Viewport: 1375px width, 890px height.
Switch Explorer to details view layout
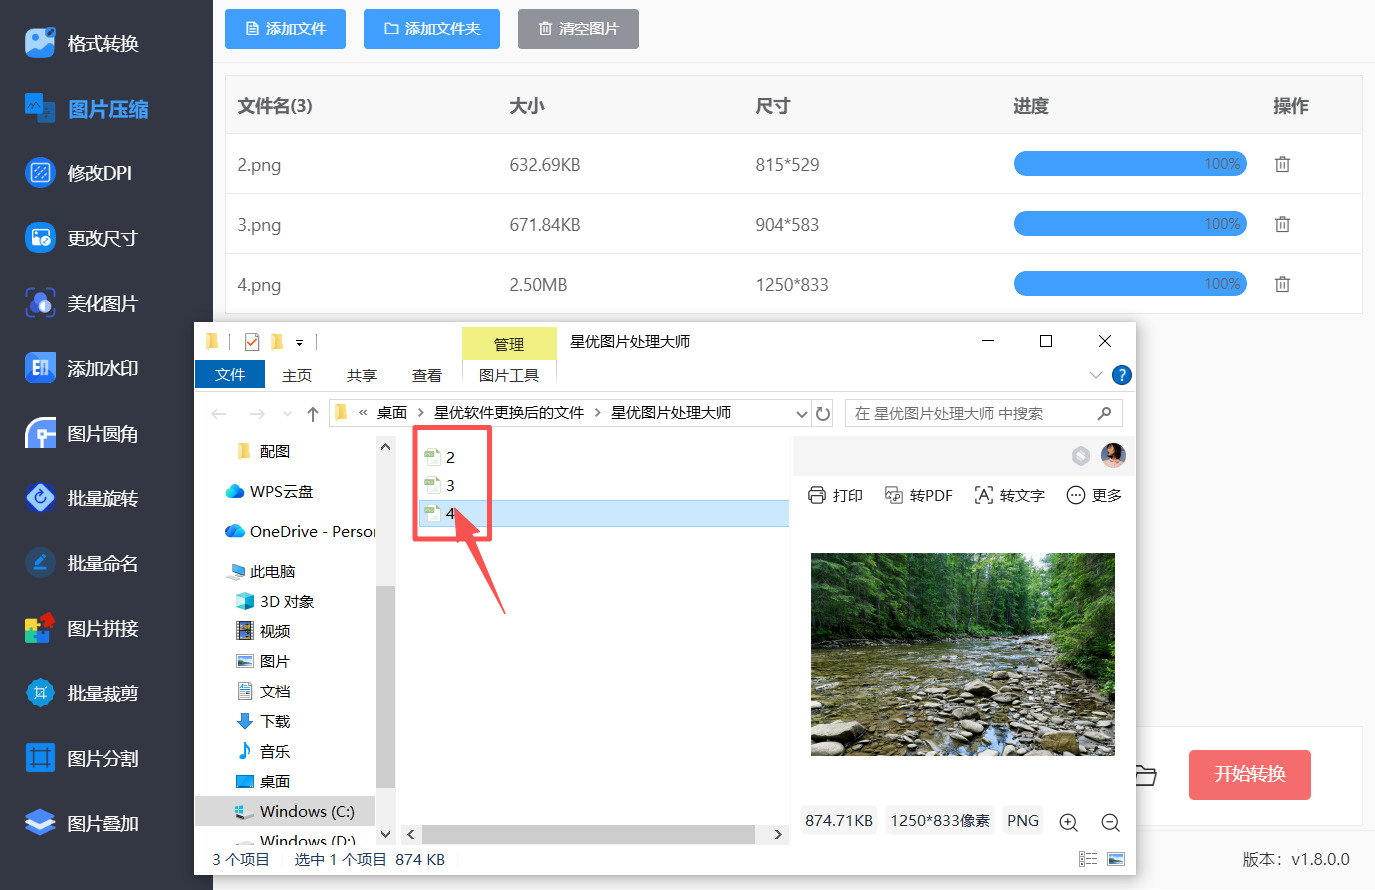point(1088,859)
